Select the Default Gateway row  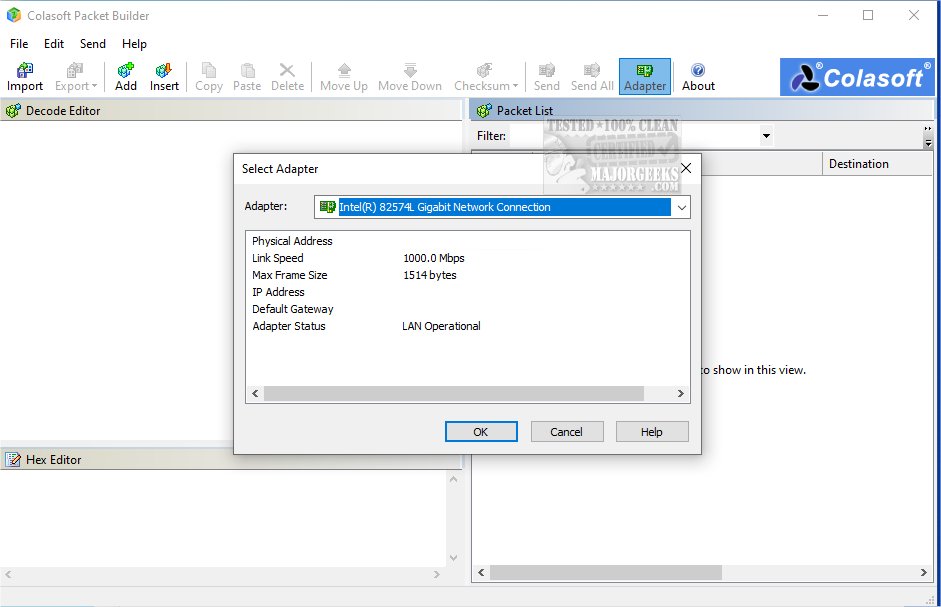tap(468, 309)
